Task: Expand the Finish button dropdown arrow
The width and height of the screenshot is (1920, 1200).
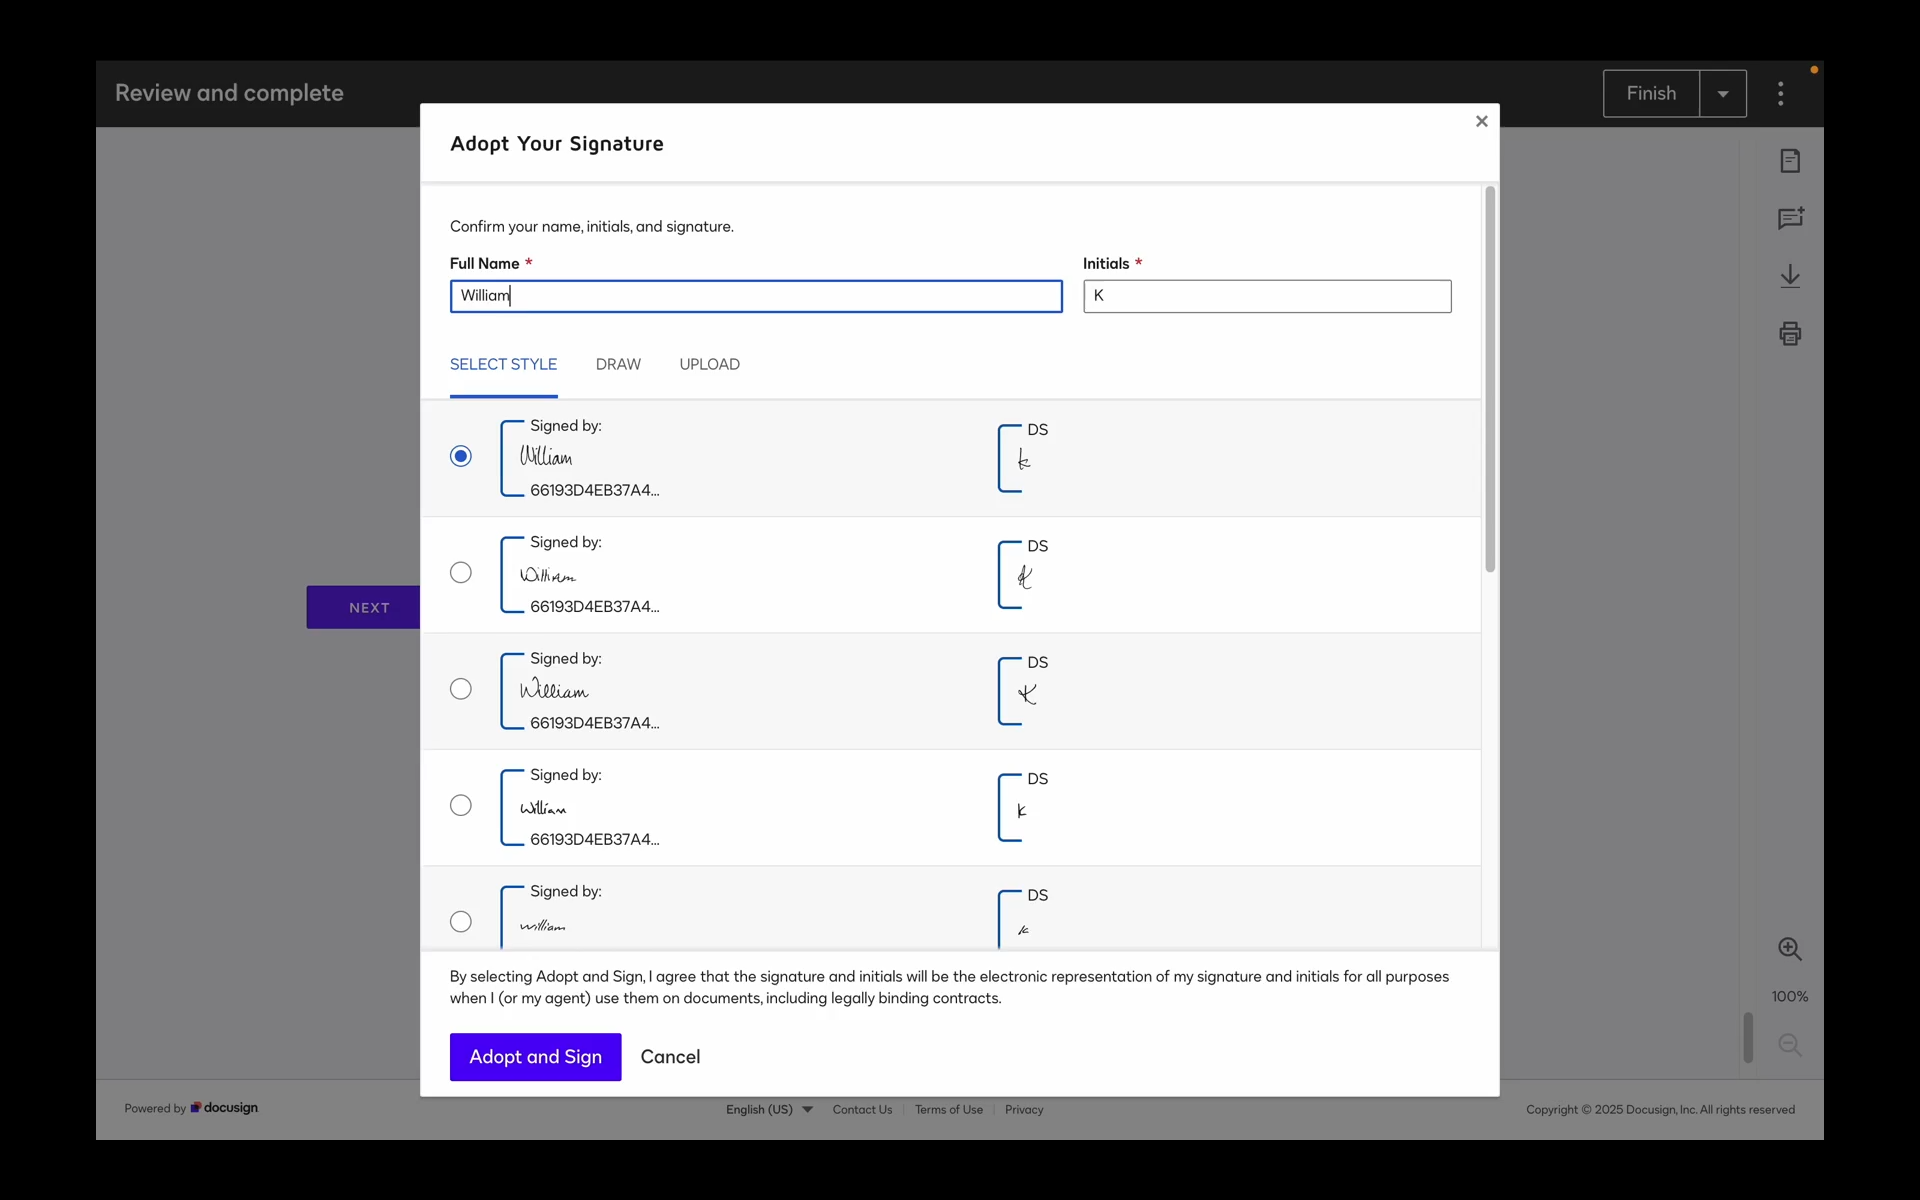Action: coord(1723,94)
